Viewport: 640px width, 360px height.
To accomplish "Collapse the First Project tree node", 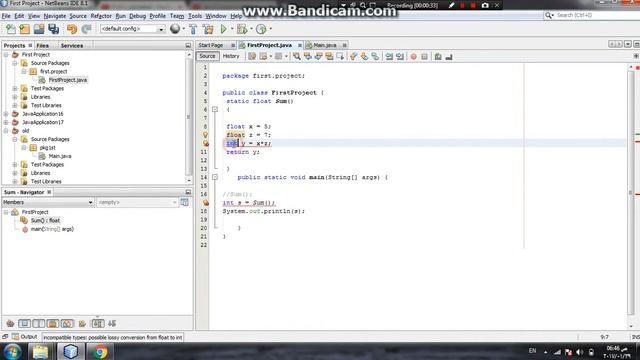I will [6, 55].
